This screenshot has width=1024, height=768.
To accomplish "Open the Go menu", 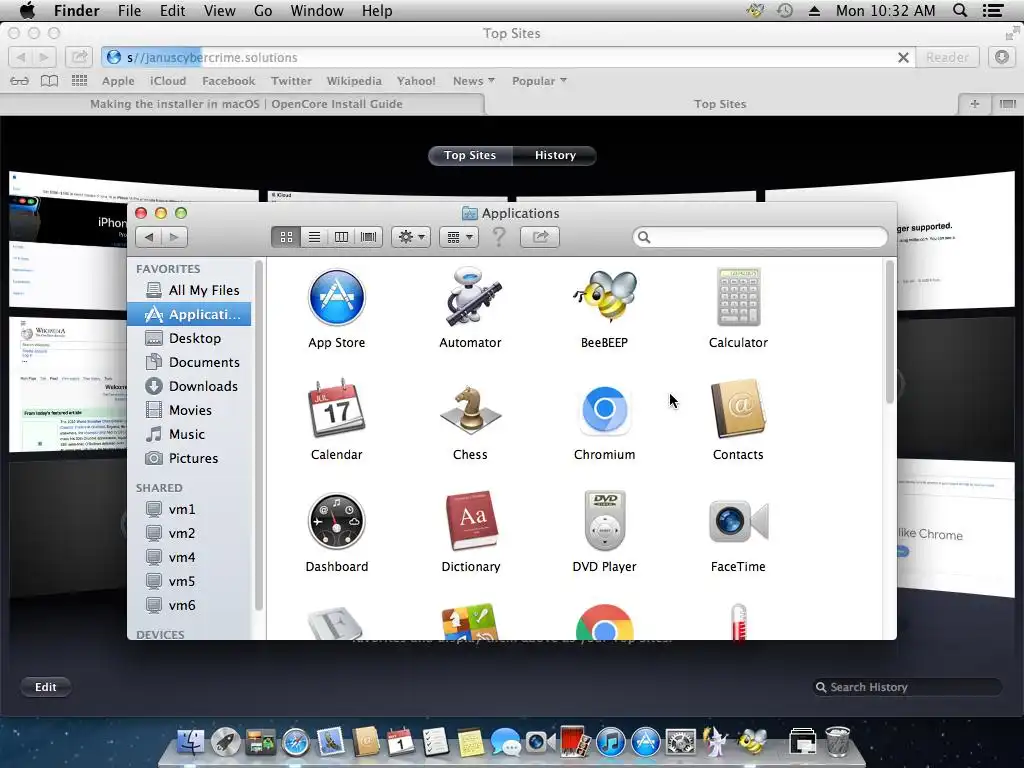I will 263,10.
